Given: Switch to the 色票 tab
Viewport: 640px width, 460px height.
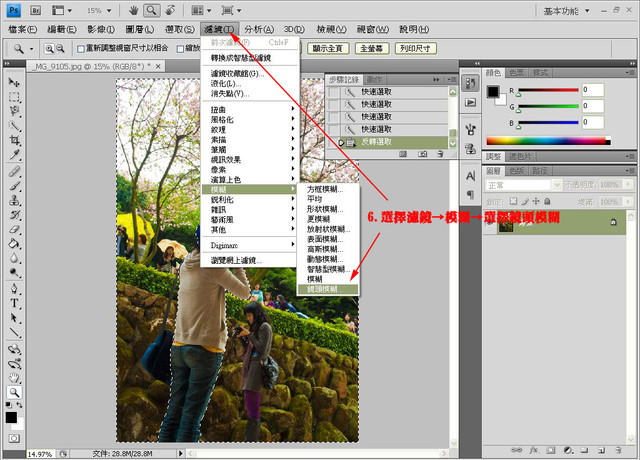Looking at the screenshot, I should [x=517, y=73].
